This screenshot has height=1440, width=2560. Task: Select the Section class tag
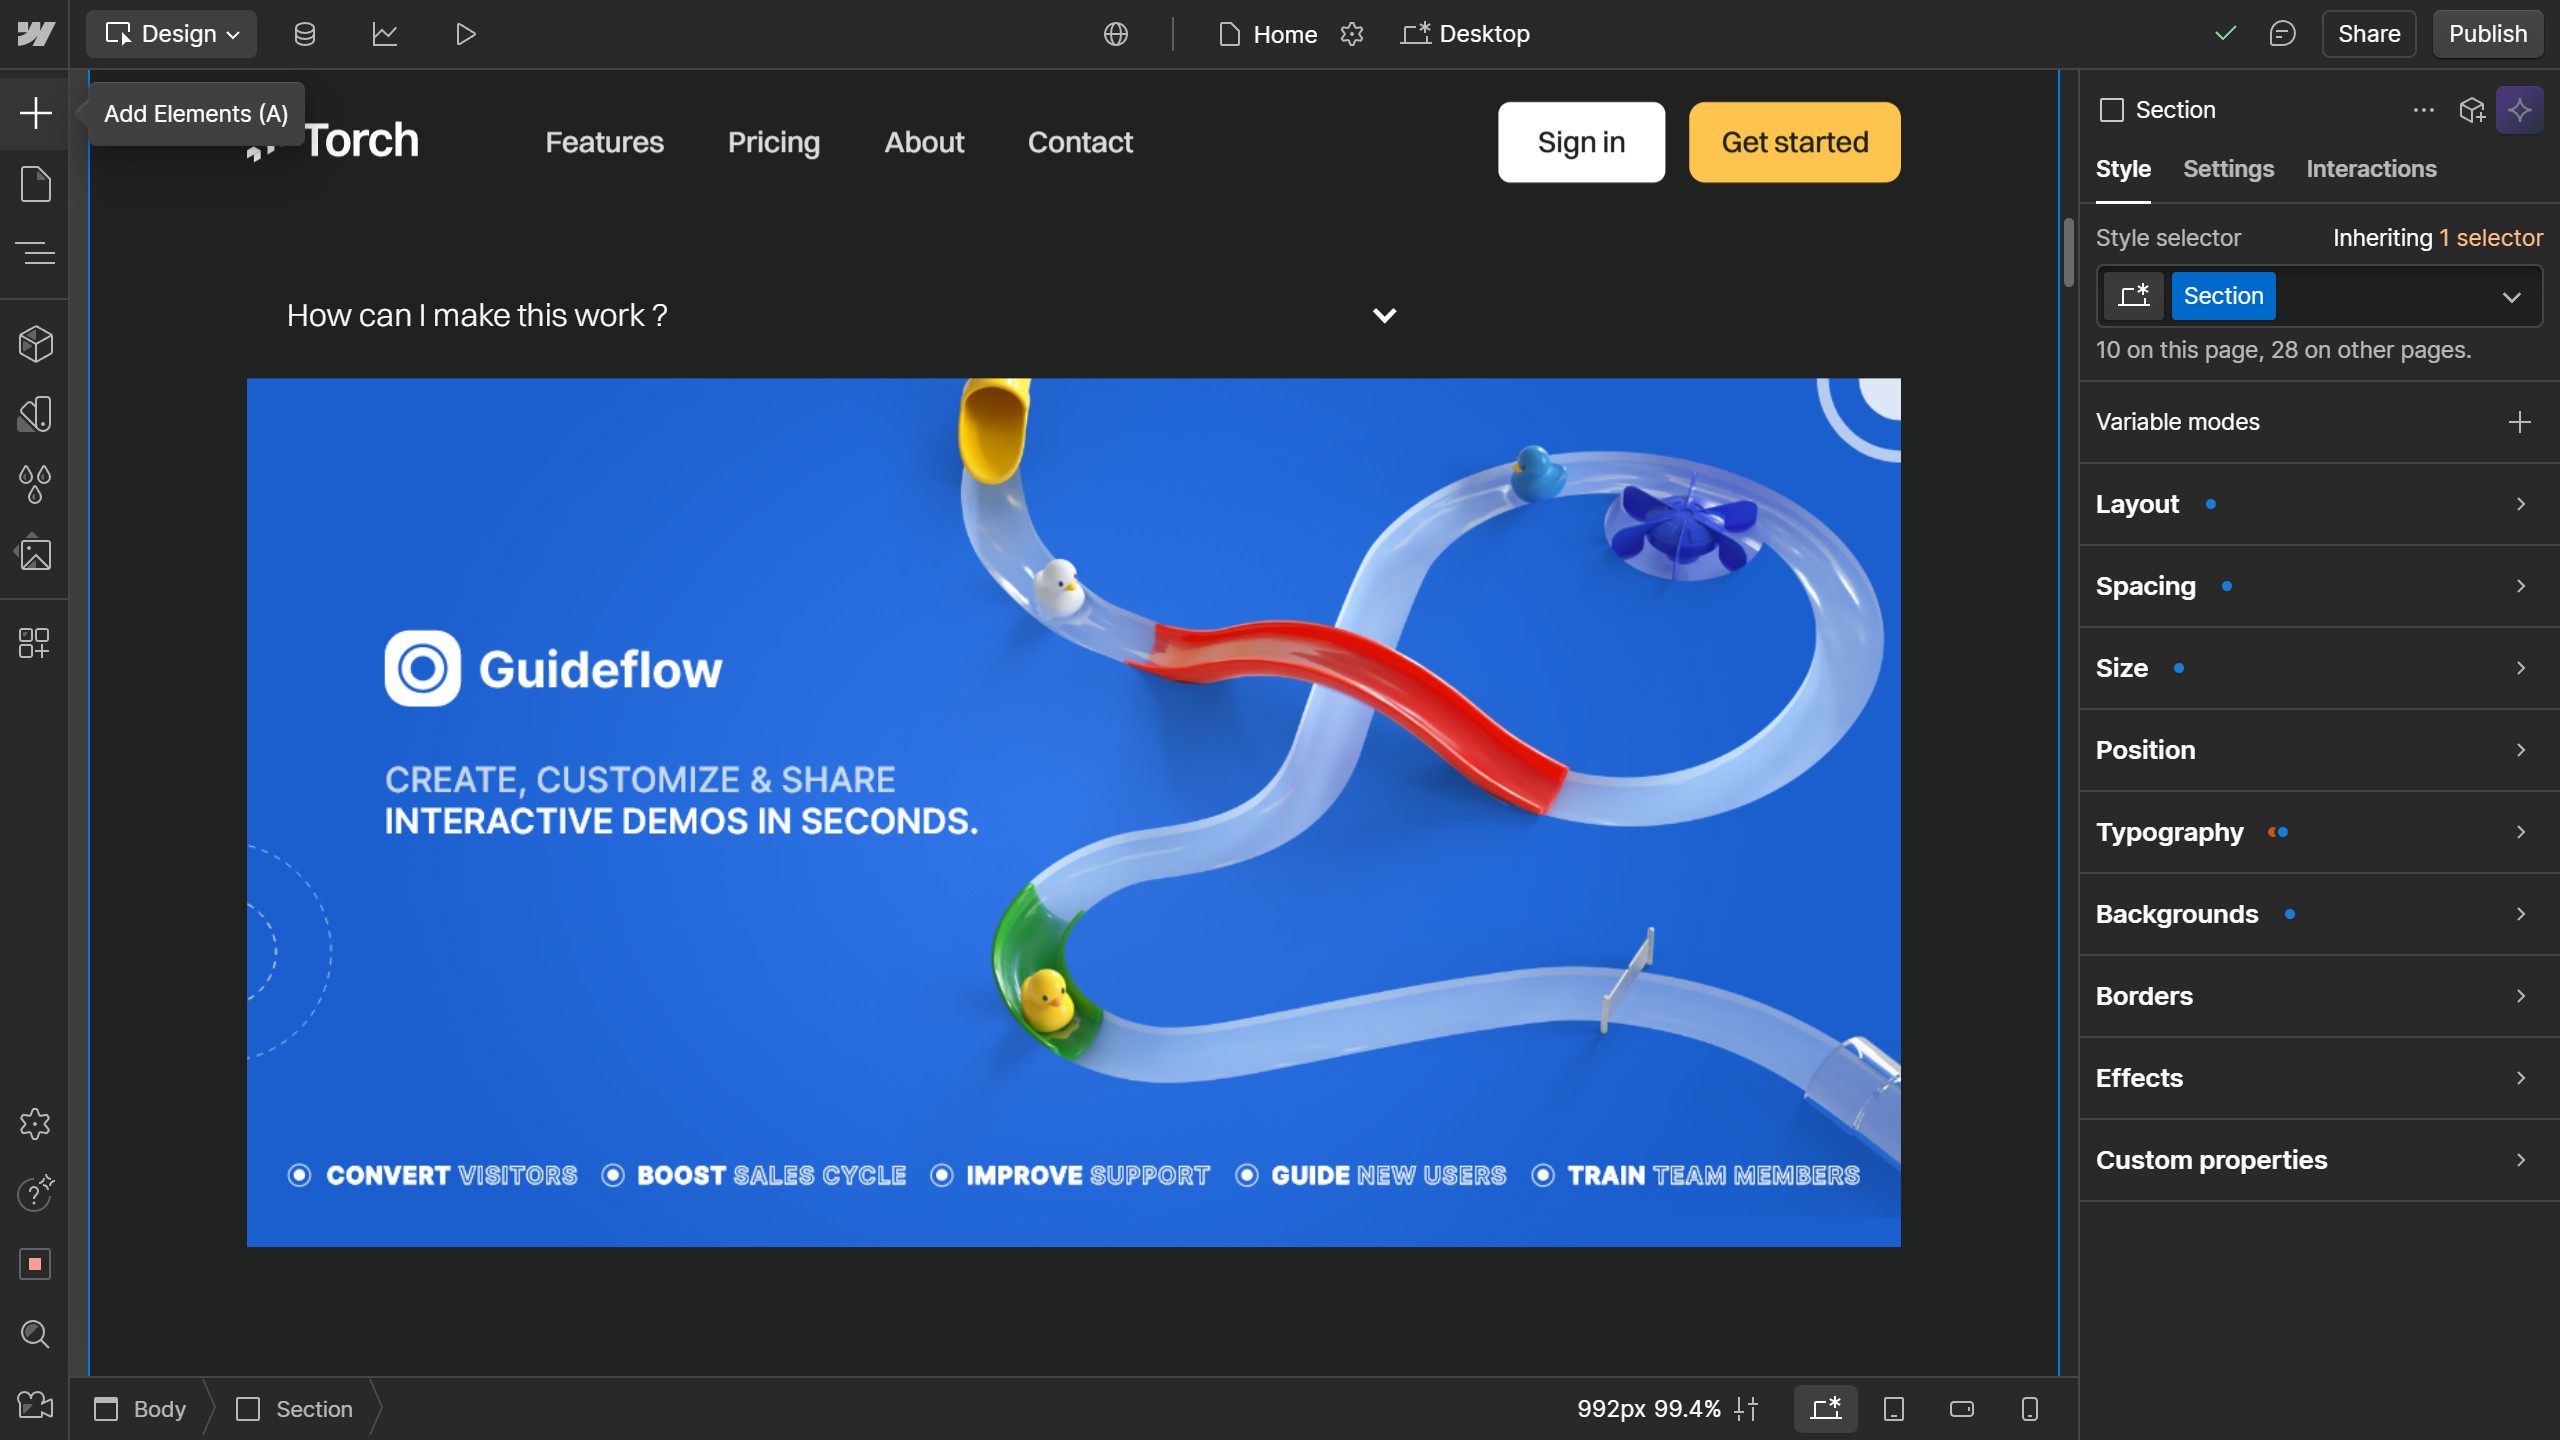coord(2223,296)
